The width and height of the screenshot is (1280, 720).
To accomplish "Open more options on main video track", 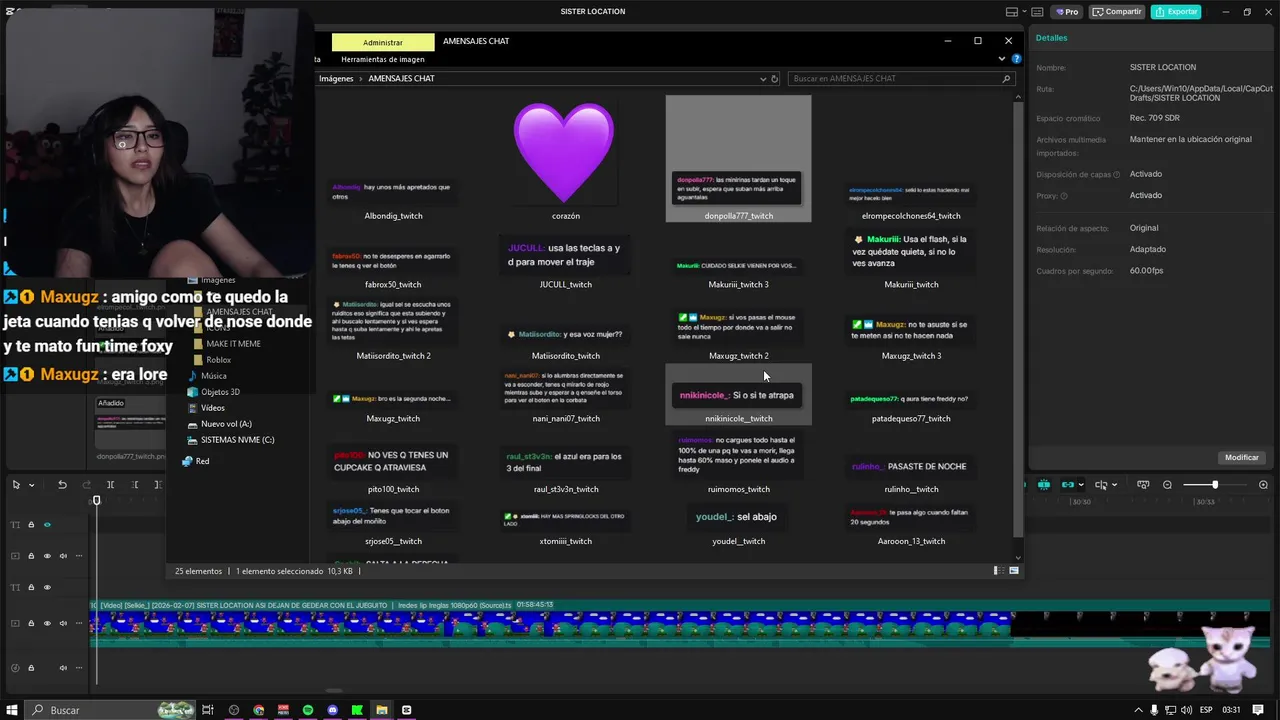I will pyautogui.click(x=79, y=623).
